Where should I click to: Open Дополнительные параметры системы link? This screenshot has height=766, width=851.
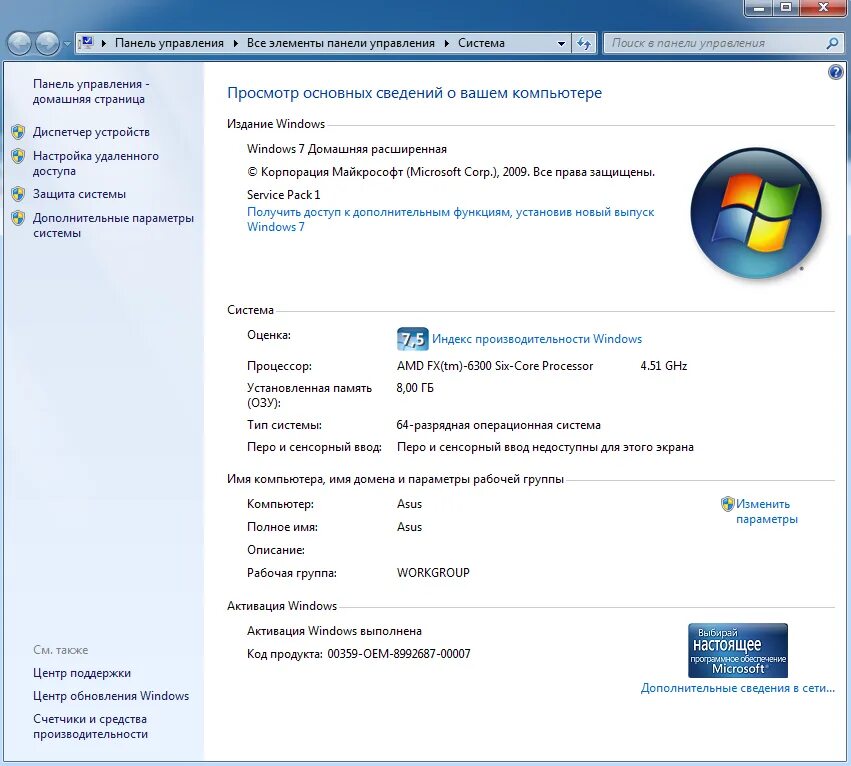point(113,225)
